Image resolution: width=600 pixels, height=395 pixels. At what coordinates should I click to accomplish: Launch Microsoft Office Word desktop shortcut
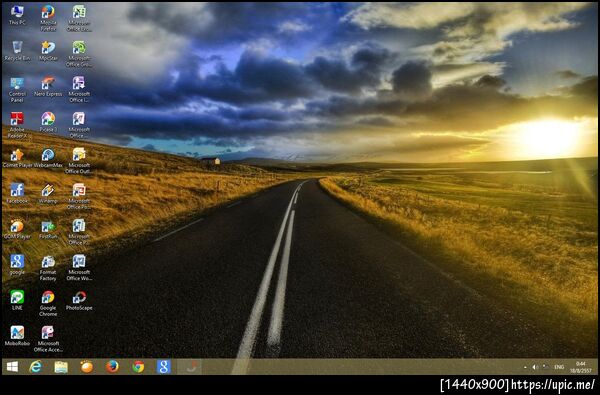click(79, 268)
